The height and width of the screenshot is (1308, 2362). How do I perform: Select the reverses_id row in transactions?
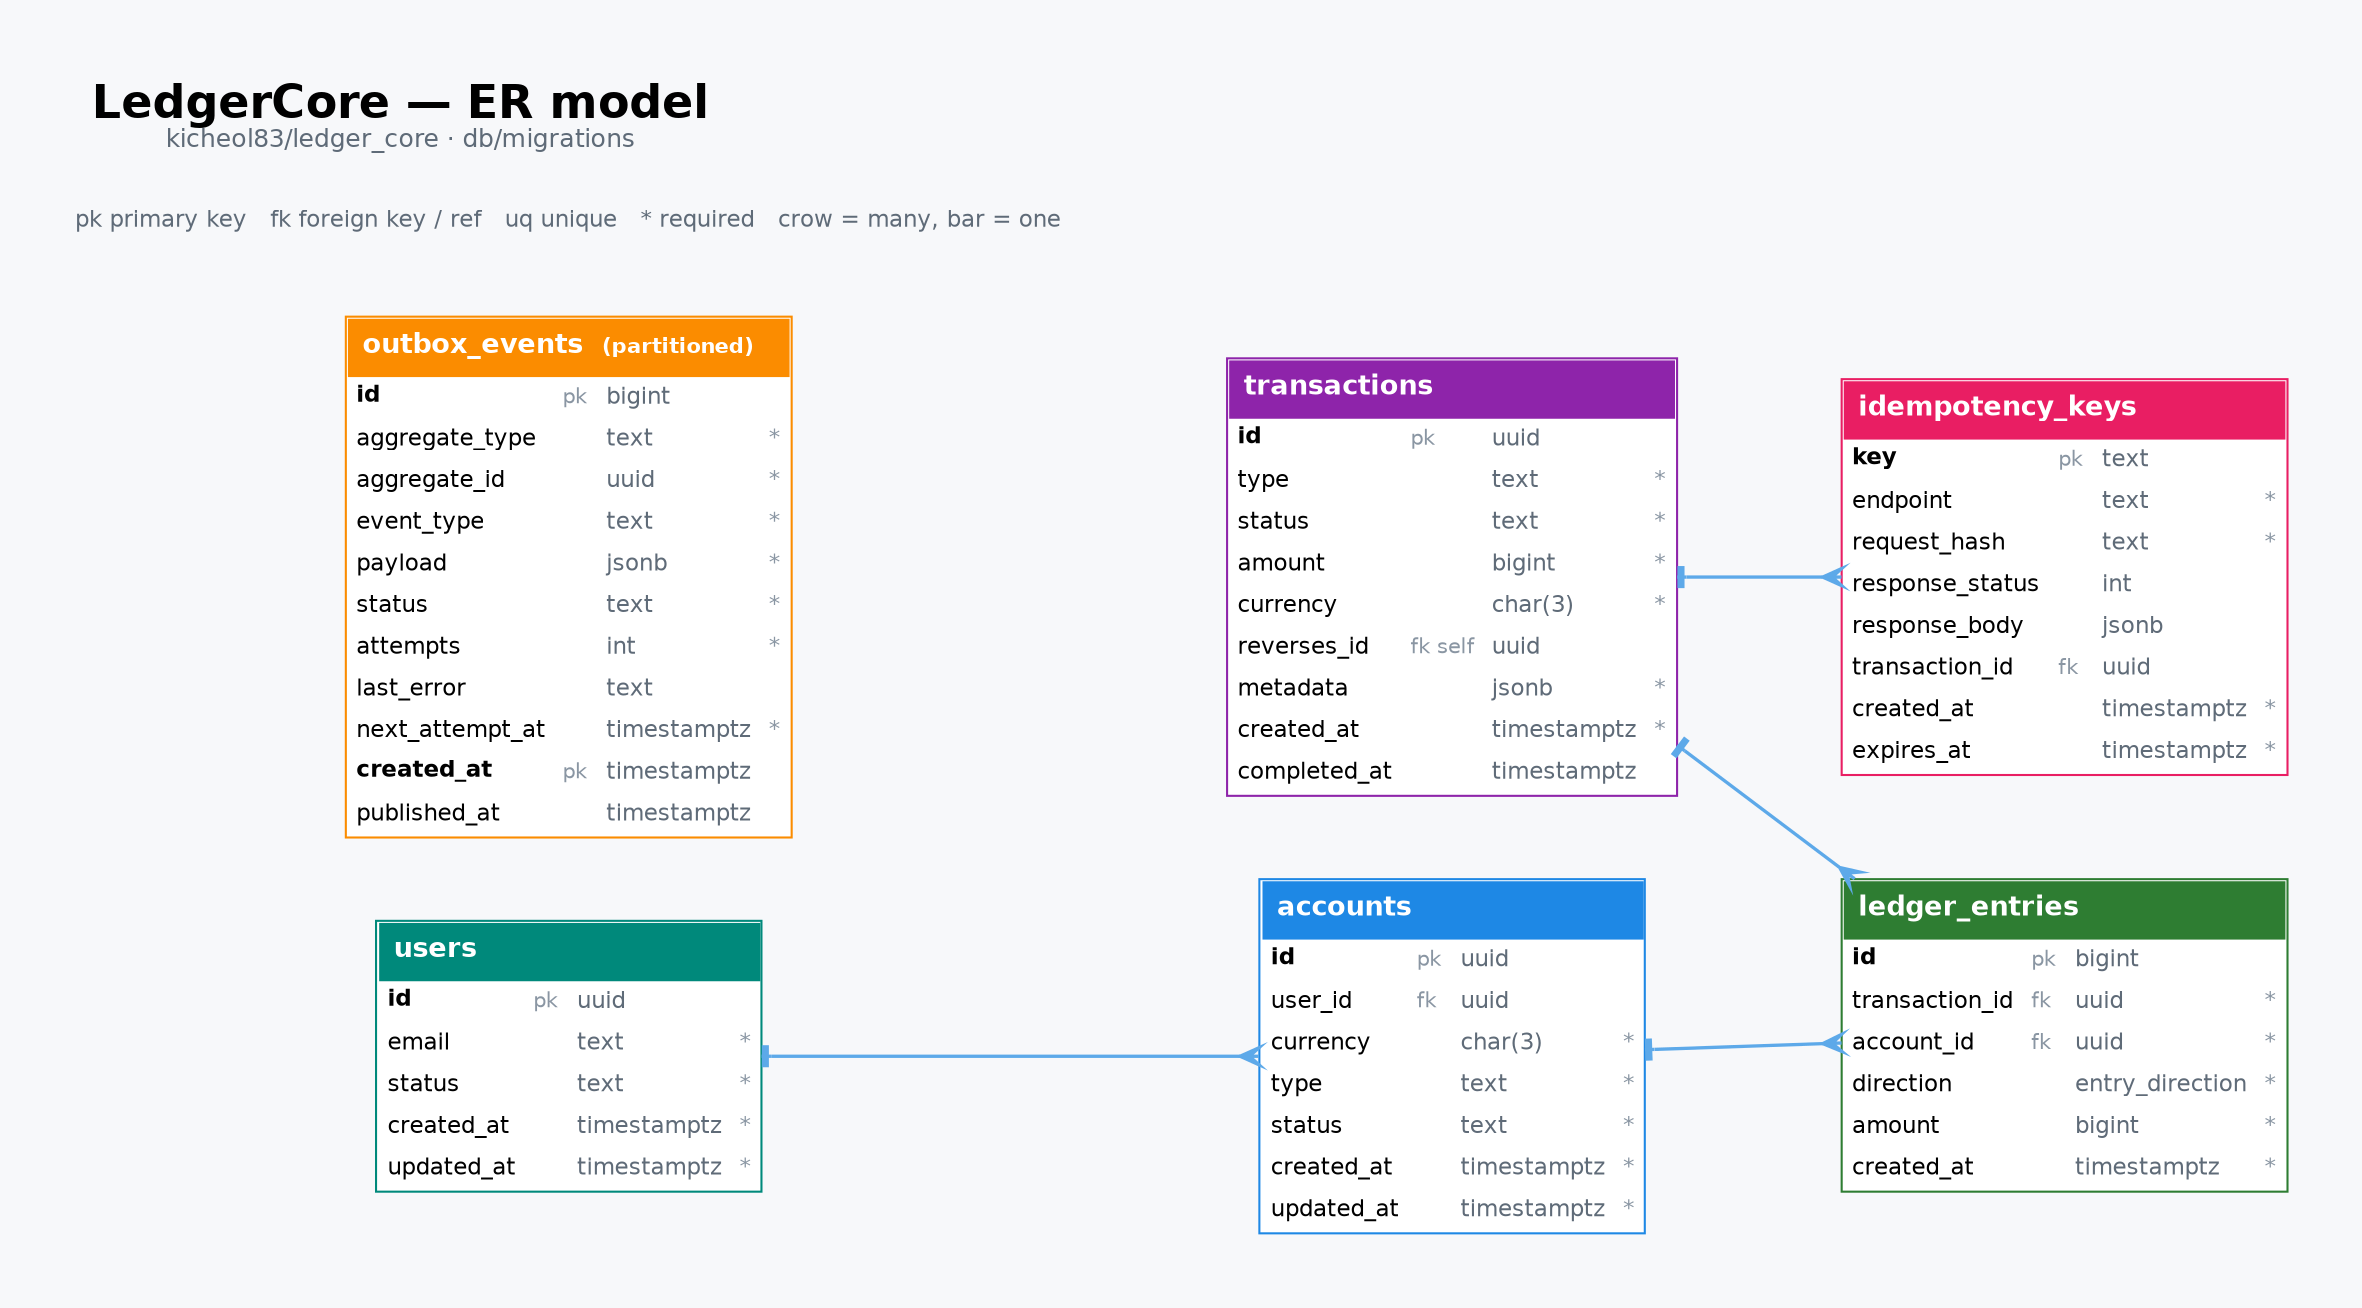click(1452, 646)
